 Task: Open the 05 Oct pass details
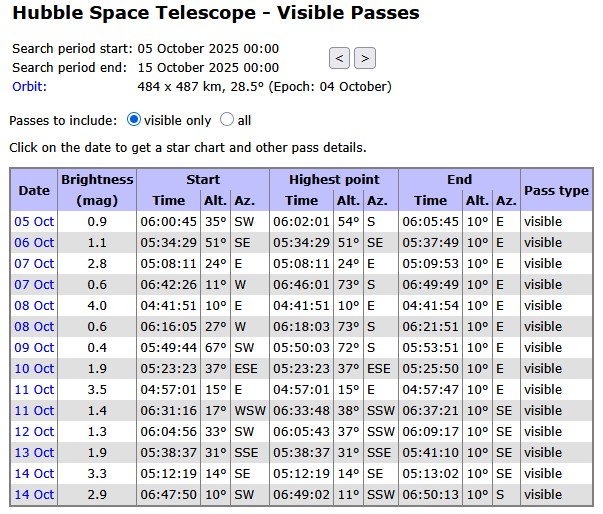coord(34,221)
